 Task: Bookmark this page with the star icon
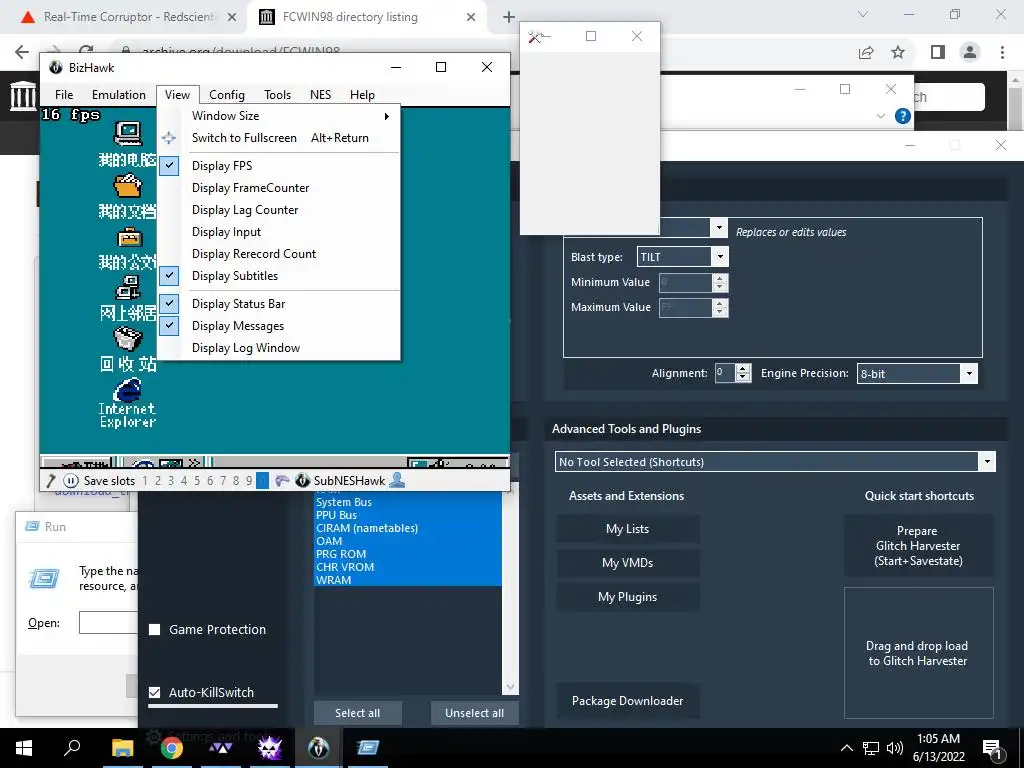point(898,52)
